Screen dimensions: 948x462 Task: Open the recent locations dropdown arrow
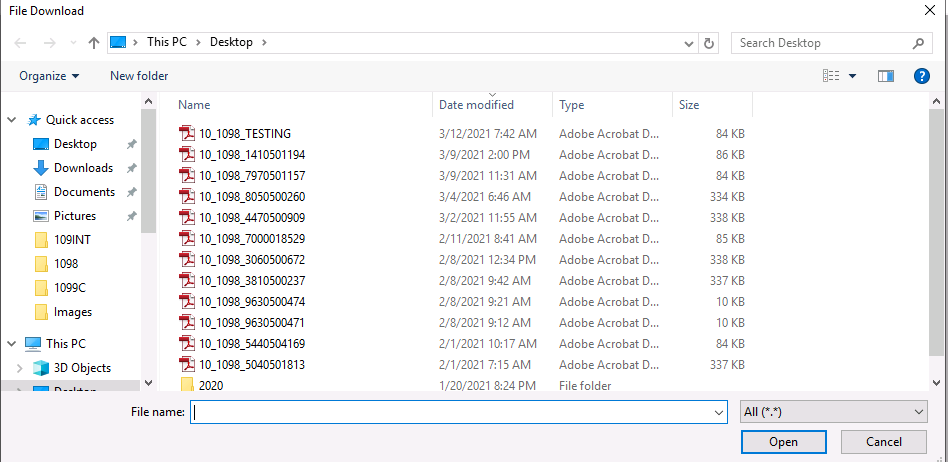[x=73, y=43]
